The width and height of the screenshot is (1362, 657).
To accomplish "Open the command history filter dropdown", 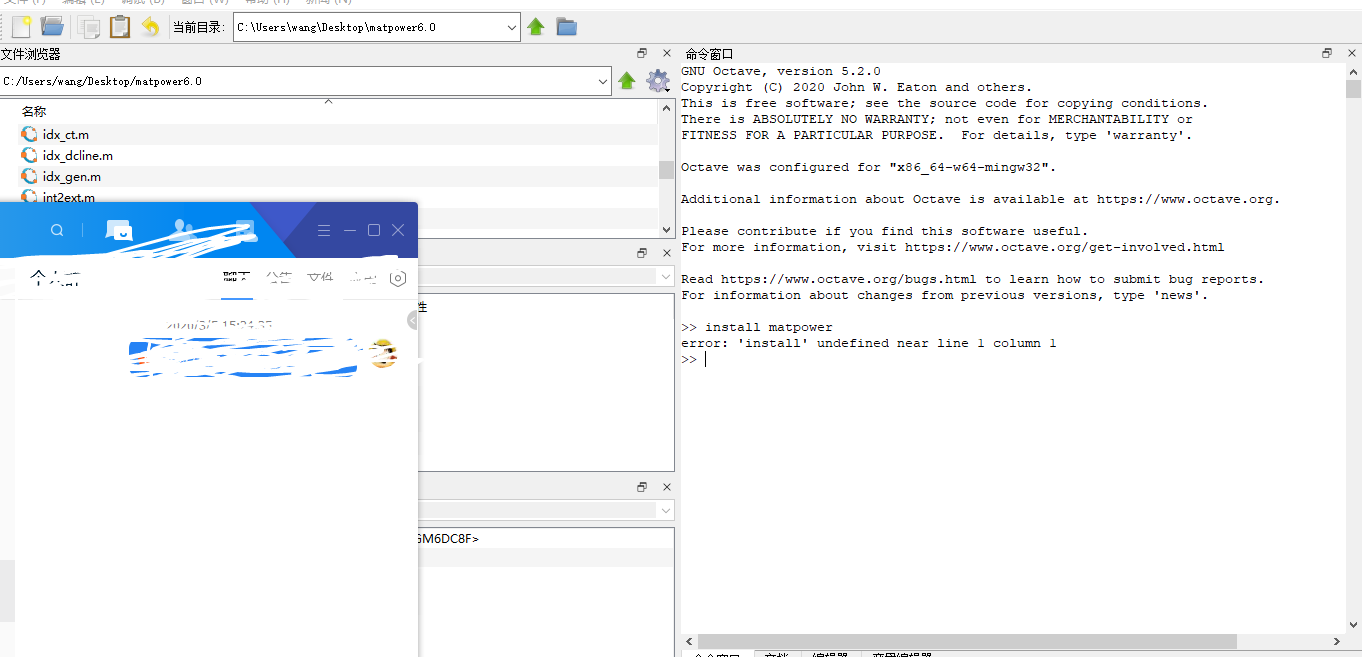I will (x=666, y=510).
